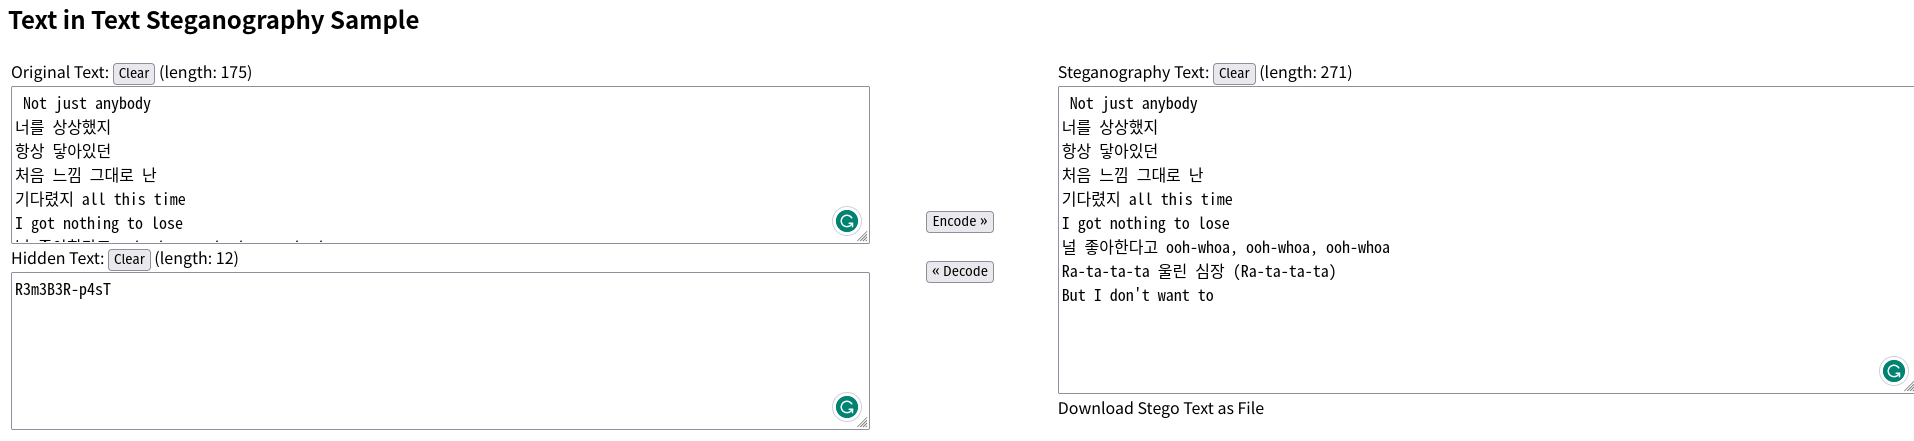Viewport: 1914px width, 441px height.
Task: Clear the Original Text field
Action: pyautogui.click(x=134, y=73)
